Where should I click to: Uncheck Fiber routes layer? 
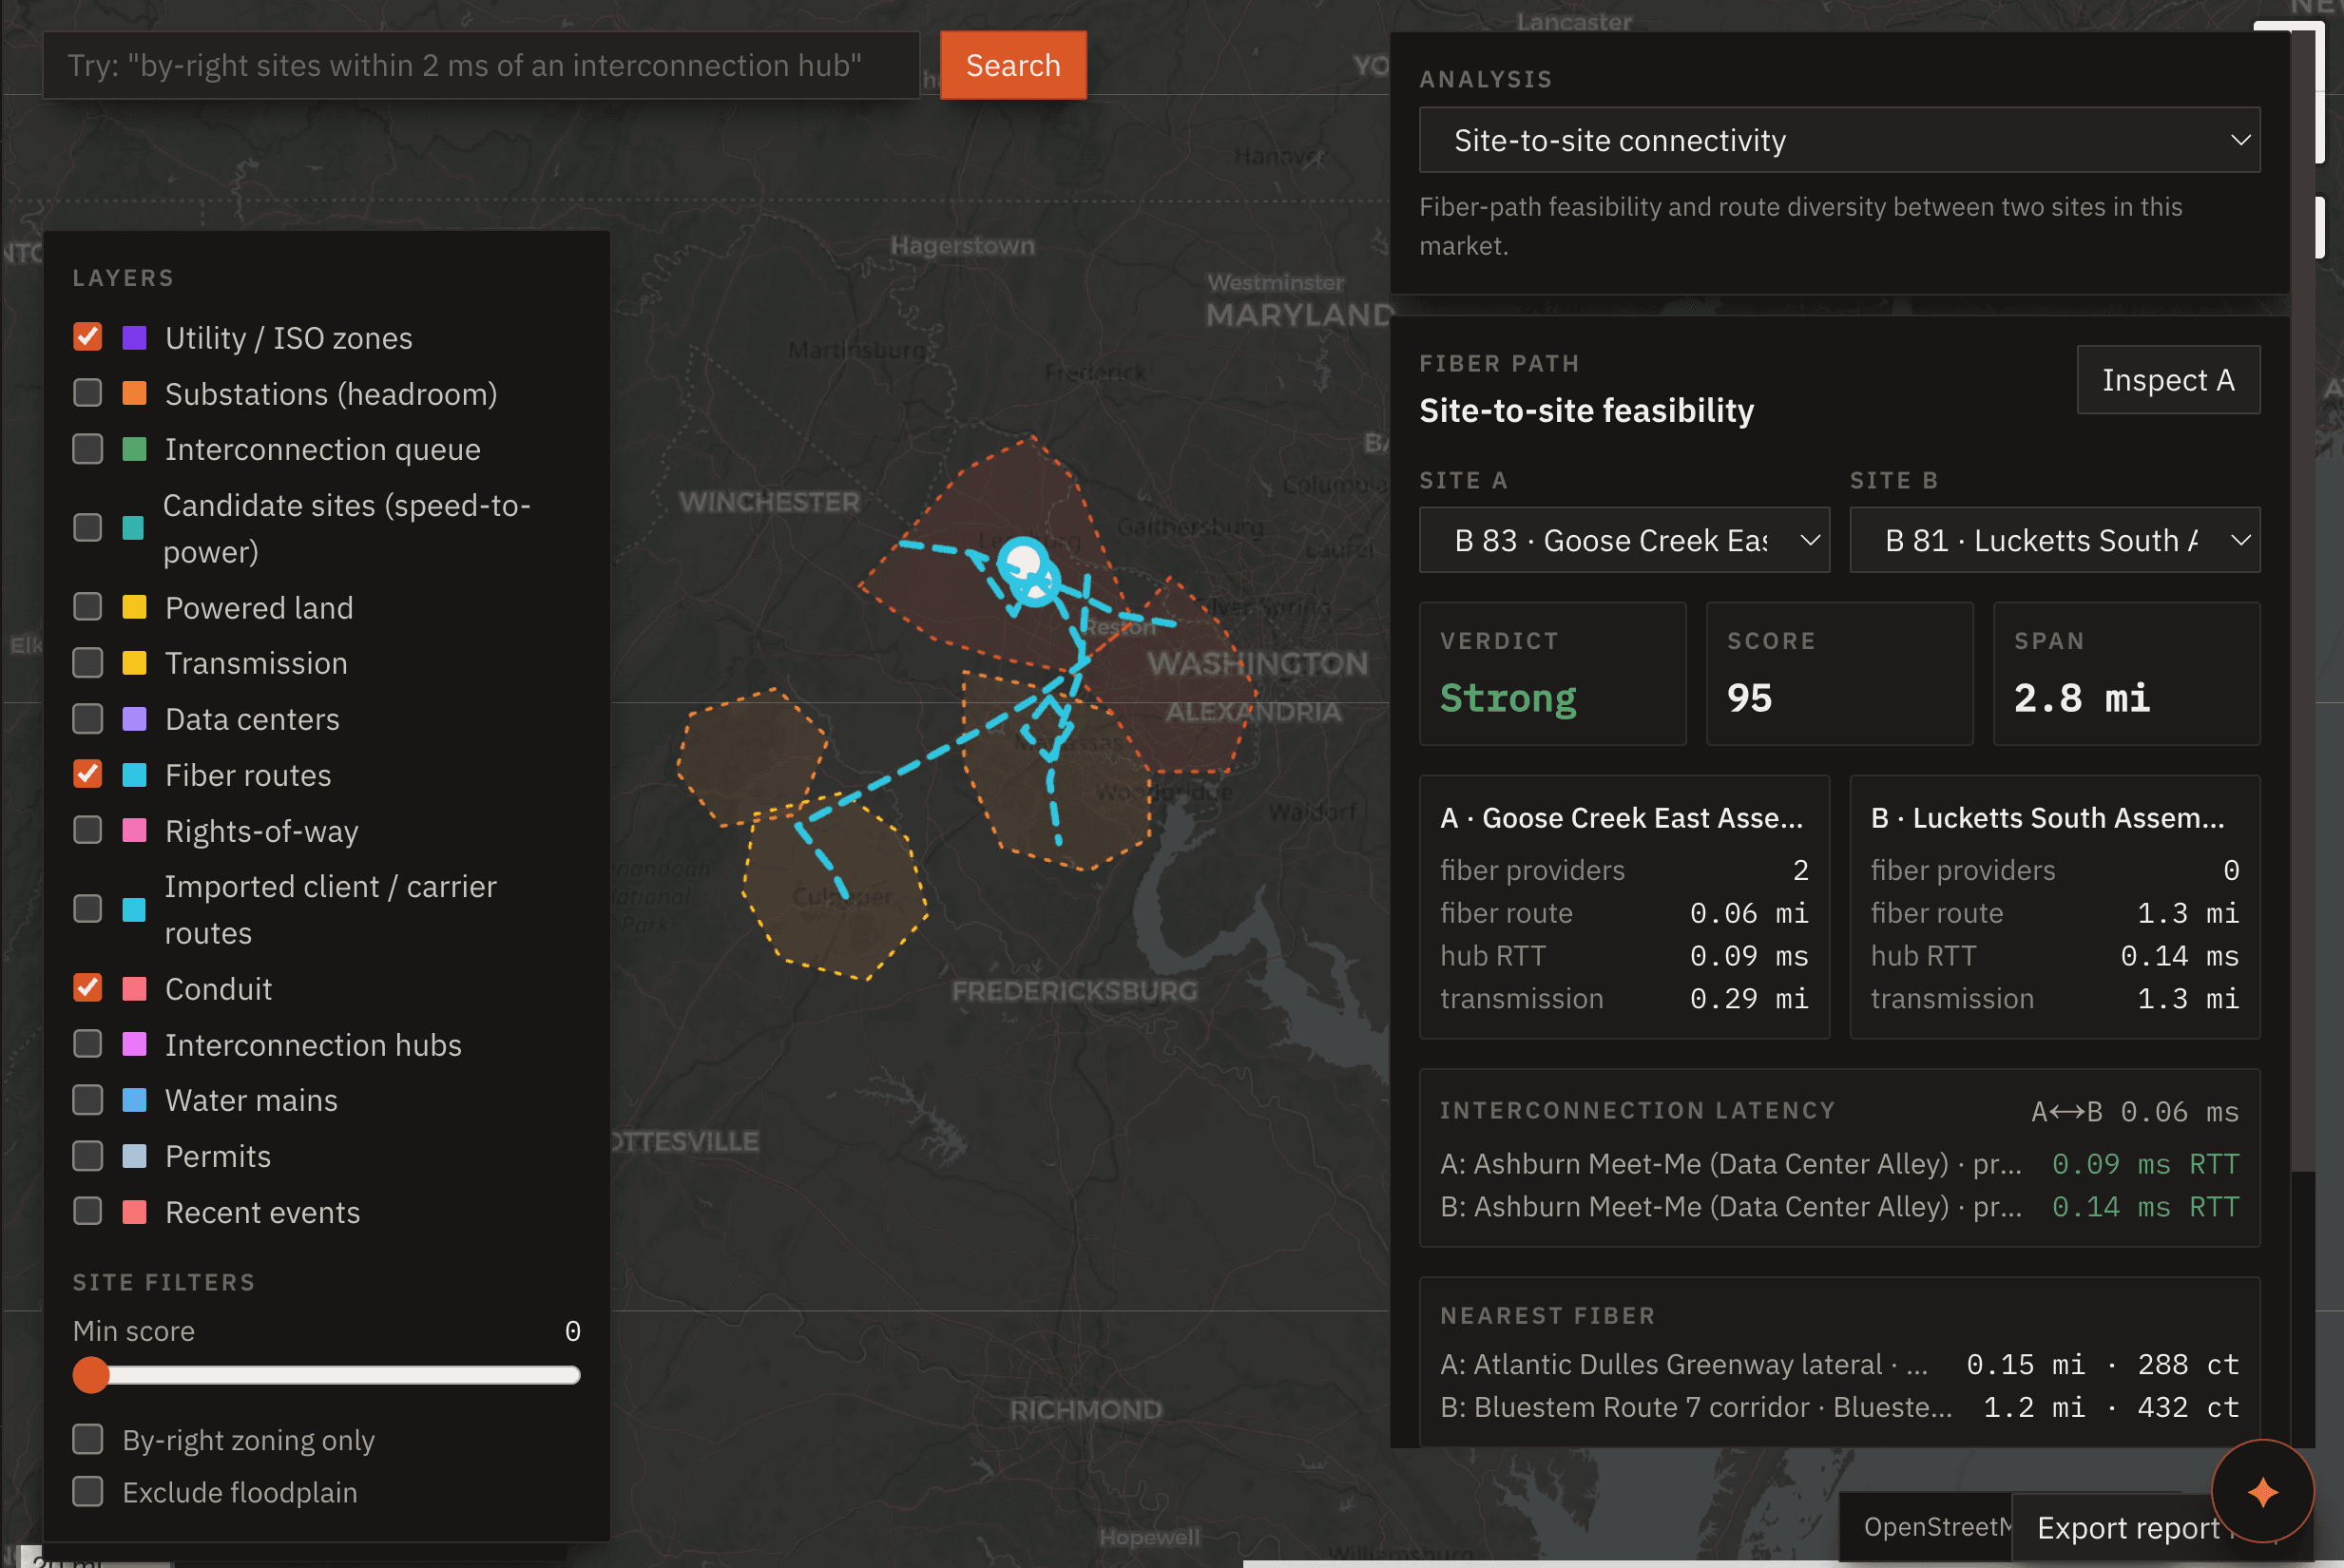click(x=88, y=774)
